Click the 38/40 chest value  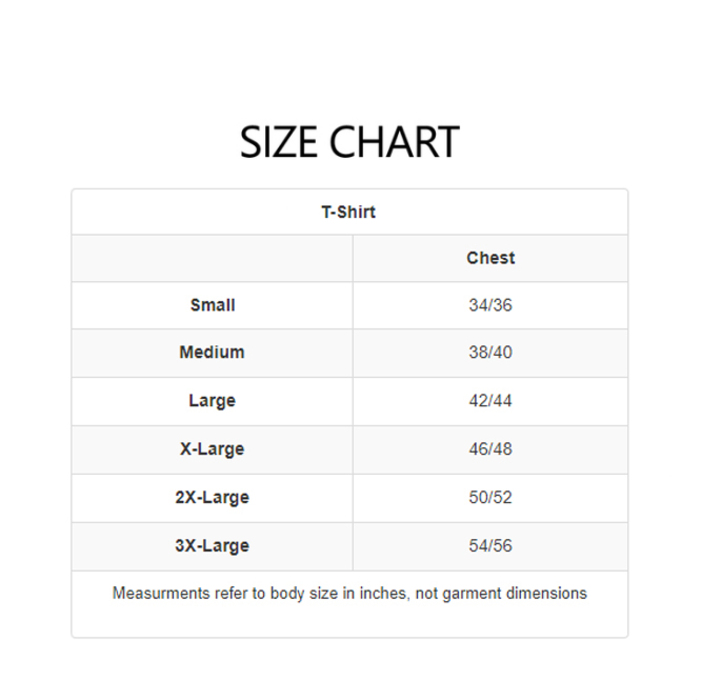490,352
